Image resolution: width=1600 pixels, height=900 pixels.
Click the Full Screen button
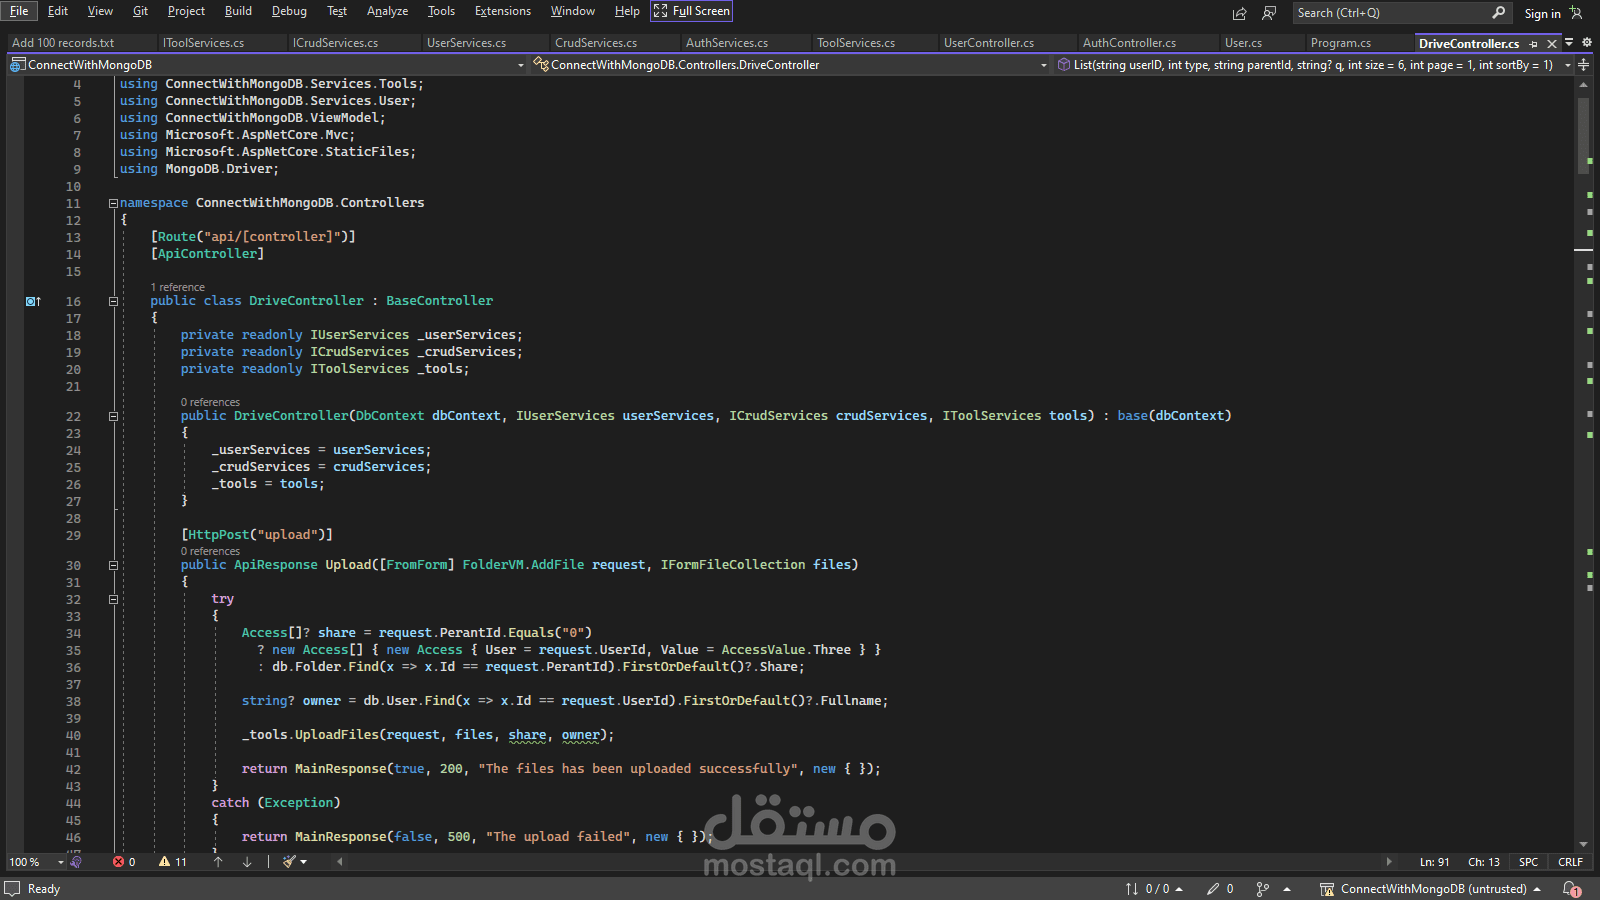692,11
